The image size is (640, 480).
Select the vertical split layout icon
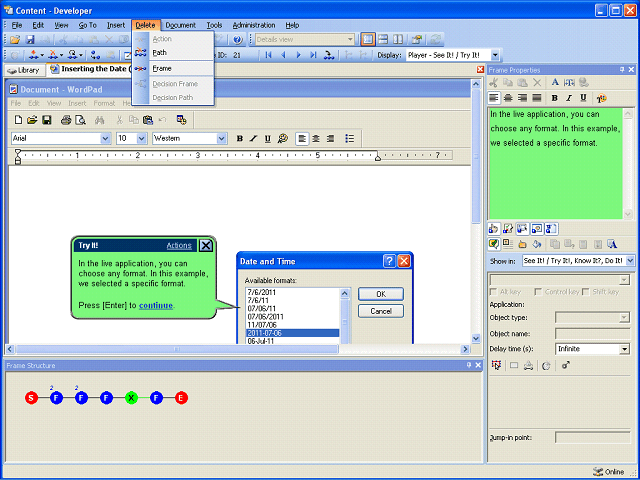[x=398, y=40]
